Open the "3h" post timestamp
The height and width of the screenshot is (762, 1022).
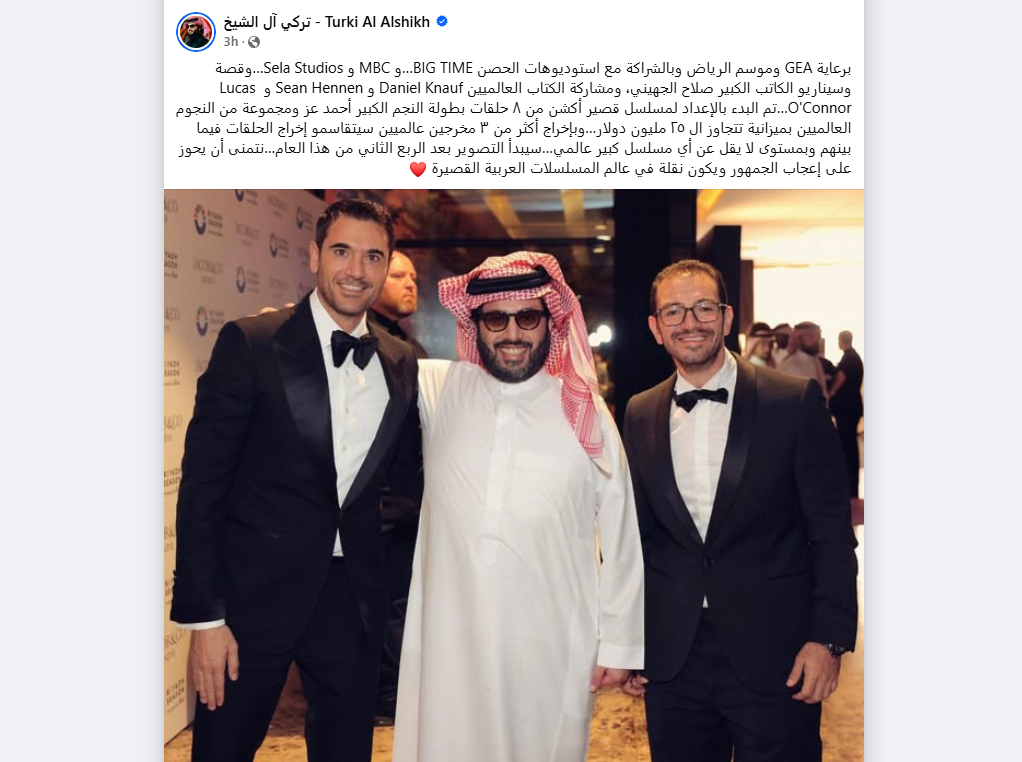231,42
